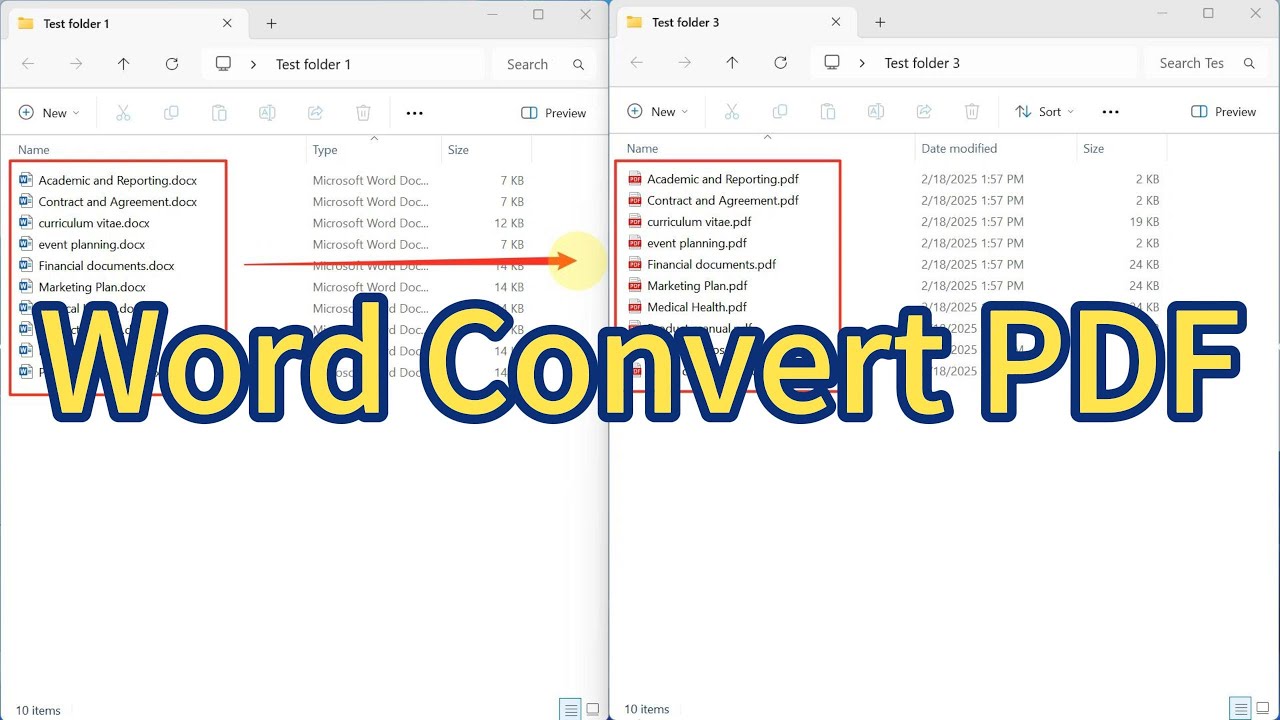
Task: Toggle Preview pane in Test folder 1 window
Action: tap(554, 113)
